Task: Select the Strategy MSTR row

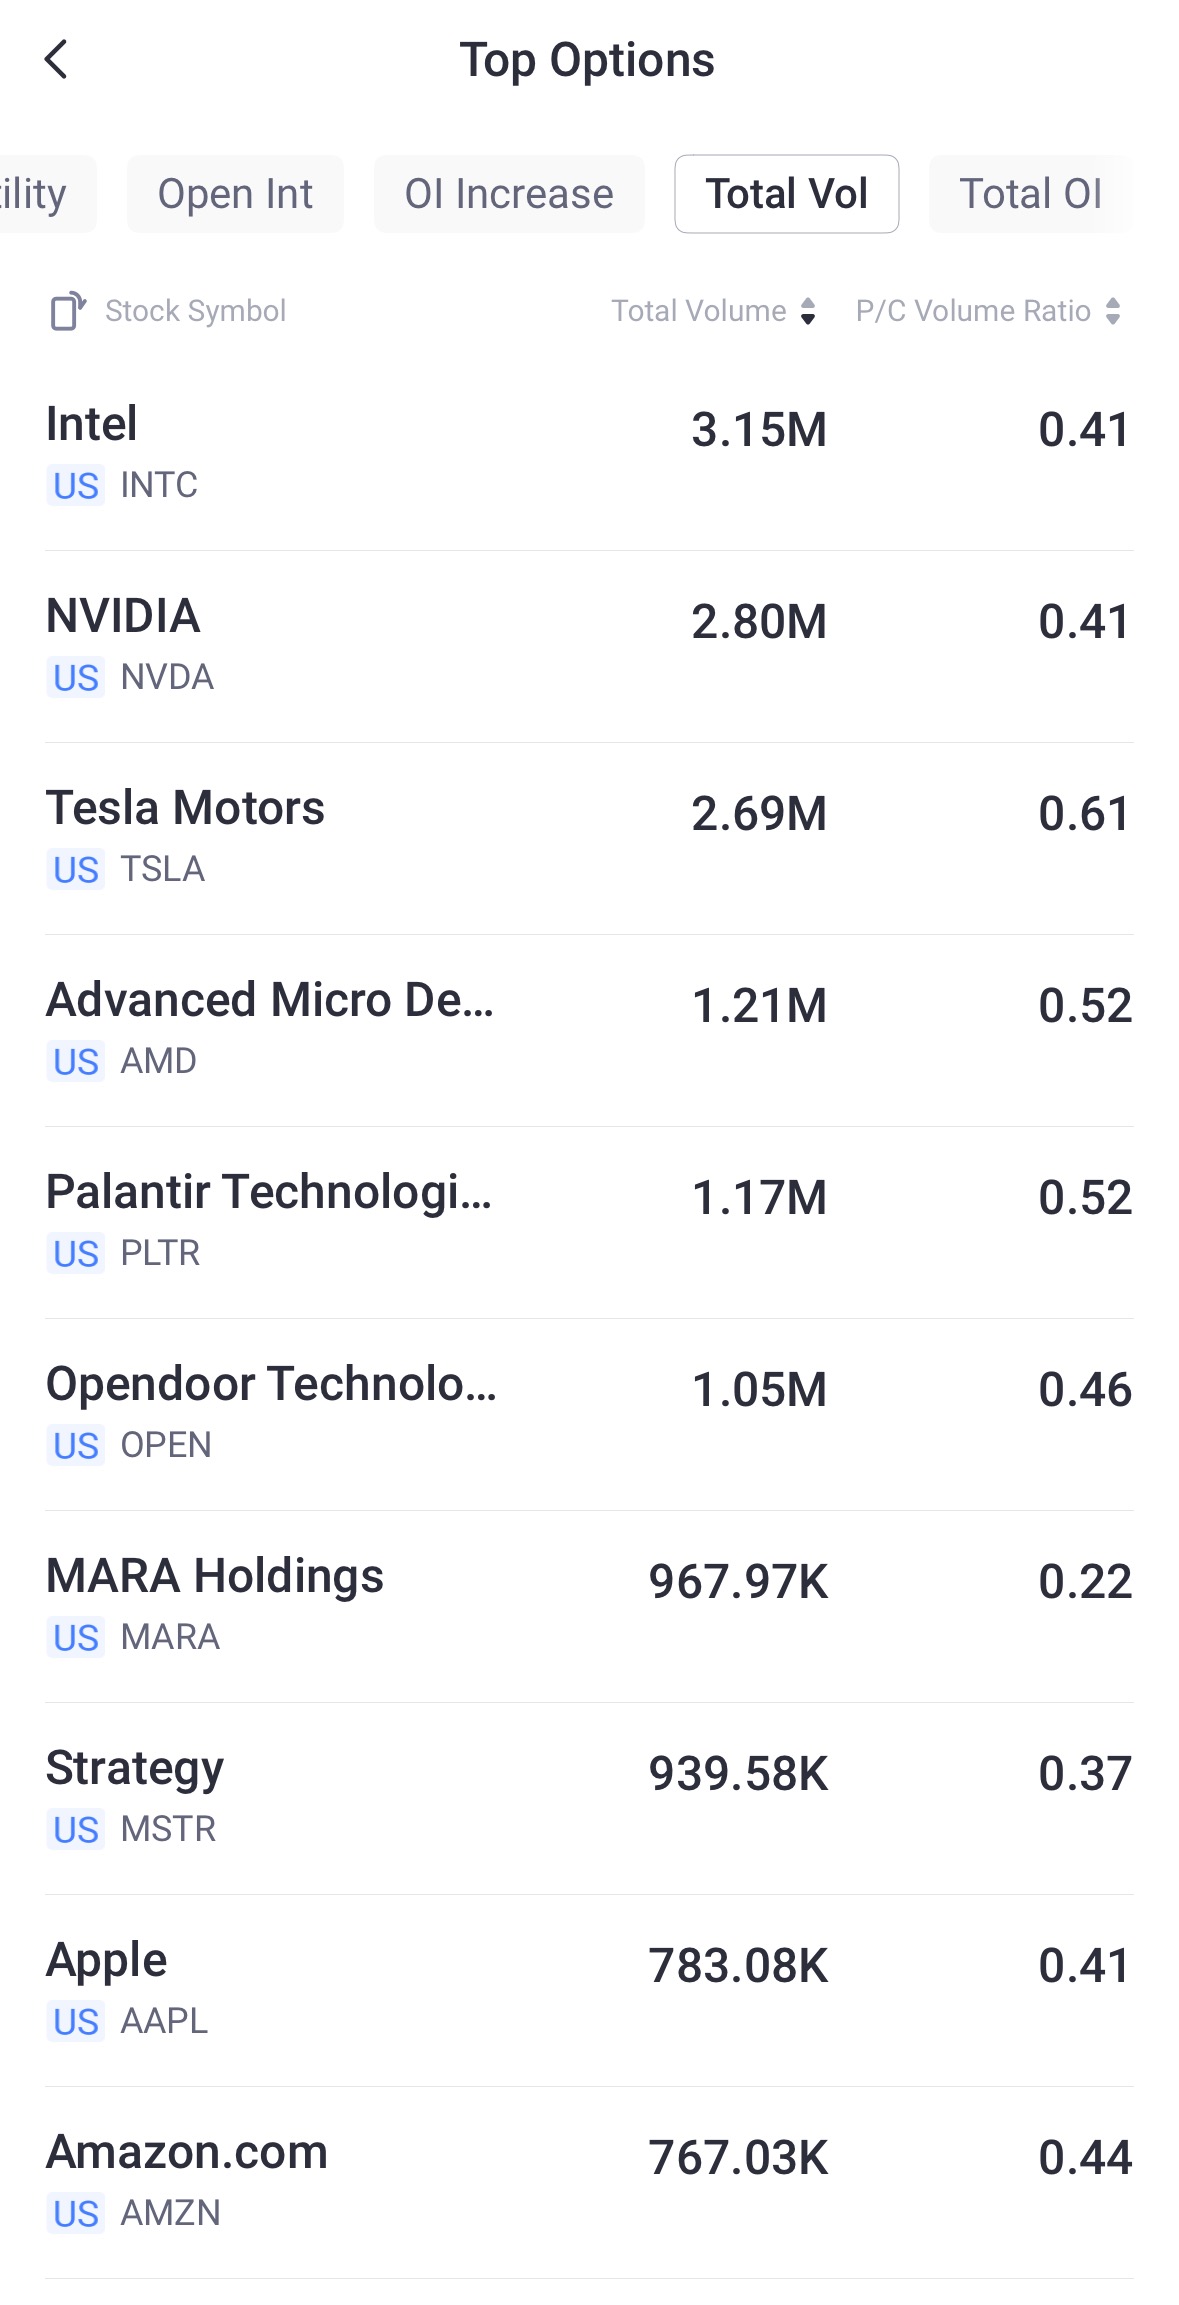Action: coord(589,1797)
